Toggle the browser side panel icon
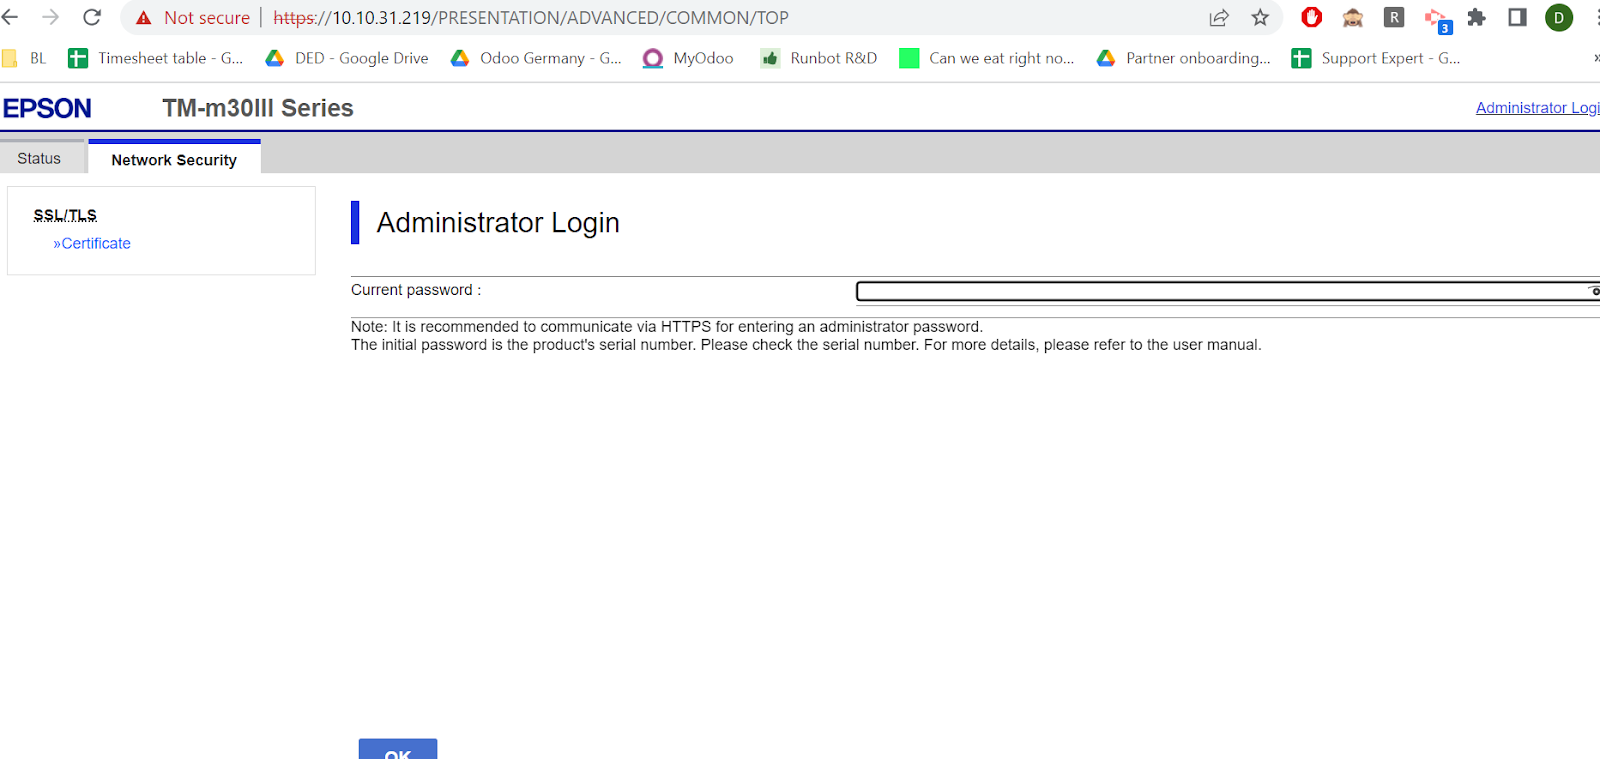 tap(1517, 17)
